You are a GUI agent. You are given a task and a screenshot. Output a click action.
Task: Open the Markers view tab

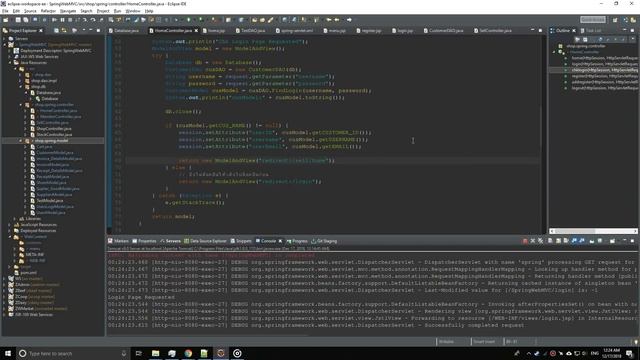point(118,241)
